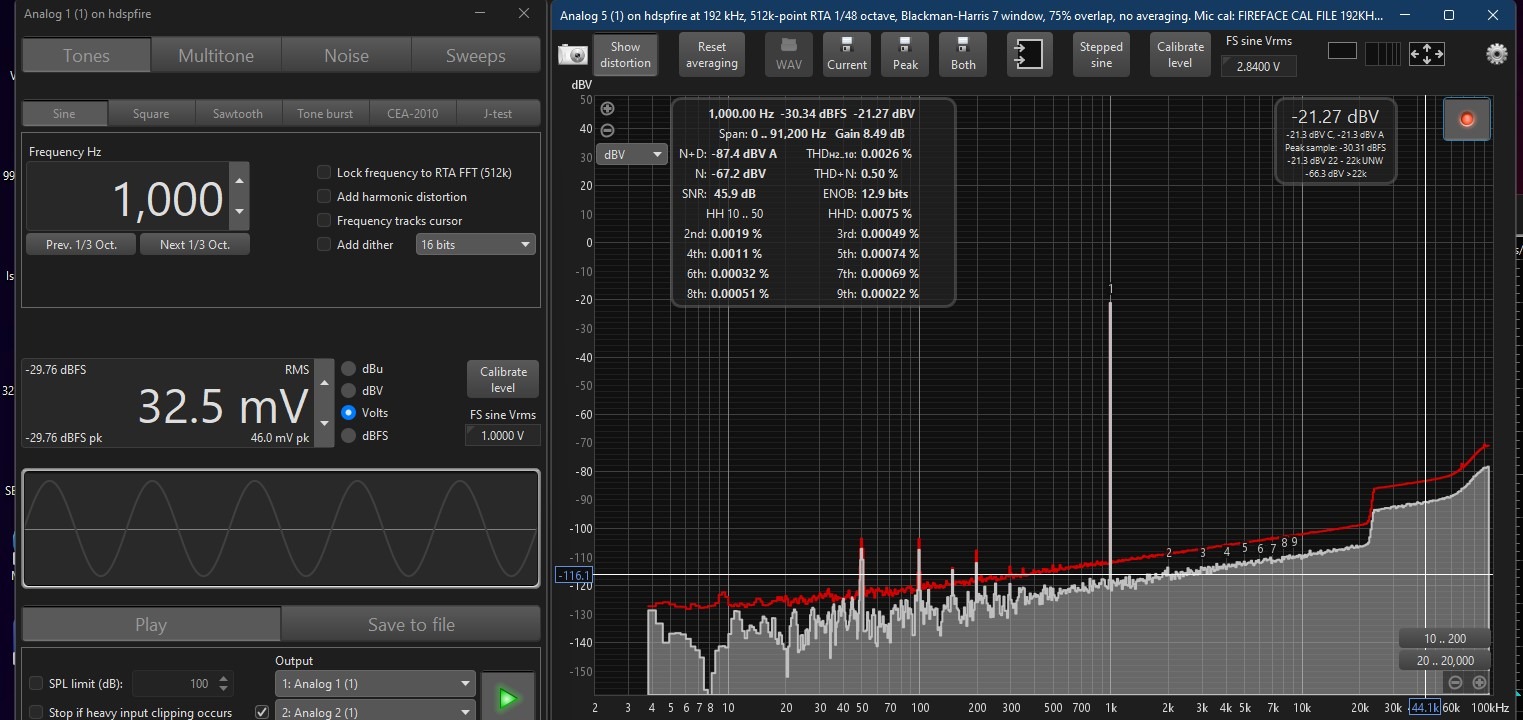Set graph range to 20 .. 20,000

pos(1445,660)
